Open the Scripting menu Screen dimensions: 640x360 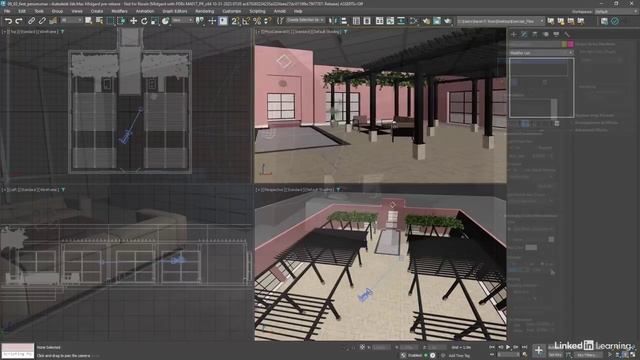click(257, 11)
